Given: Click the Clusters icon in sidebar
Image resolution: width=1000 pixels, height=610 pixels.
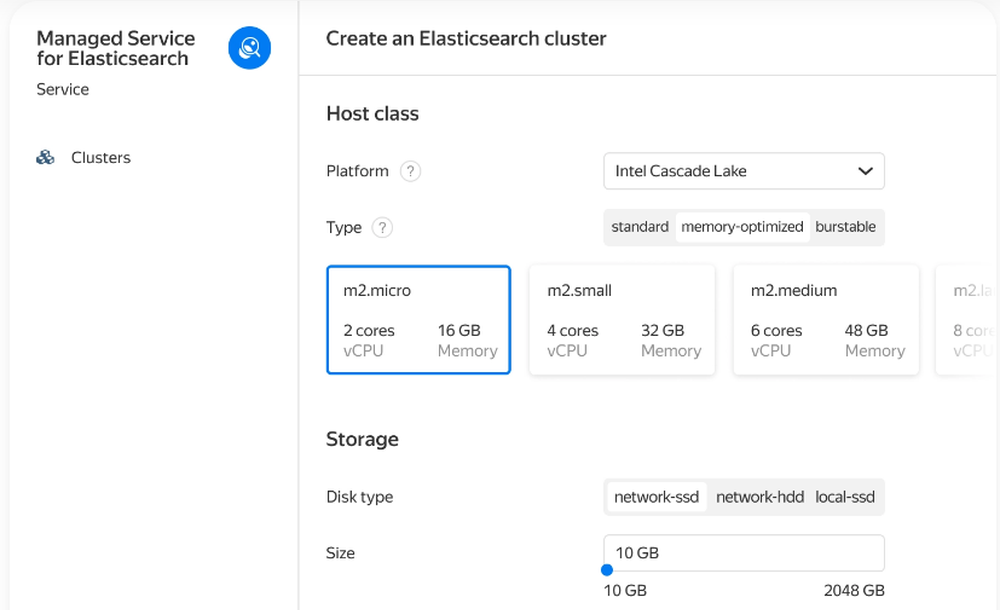Looking at the screenshot, I should (45, 158).
